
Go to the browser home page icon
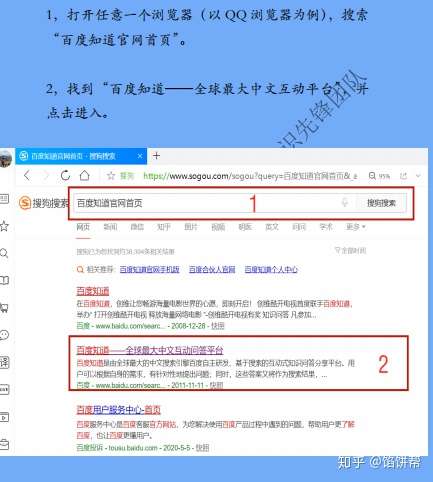click(85, 175)
